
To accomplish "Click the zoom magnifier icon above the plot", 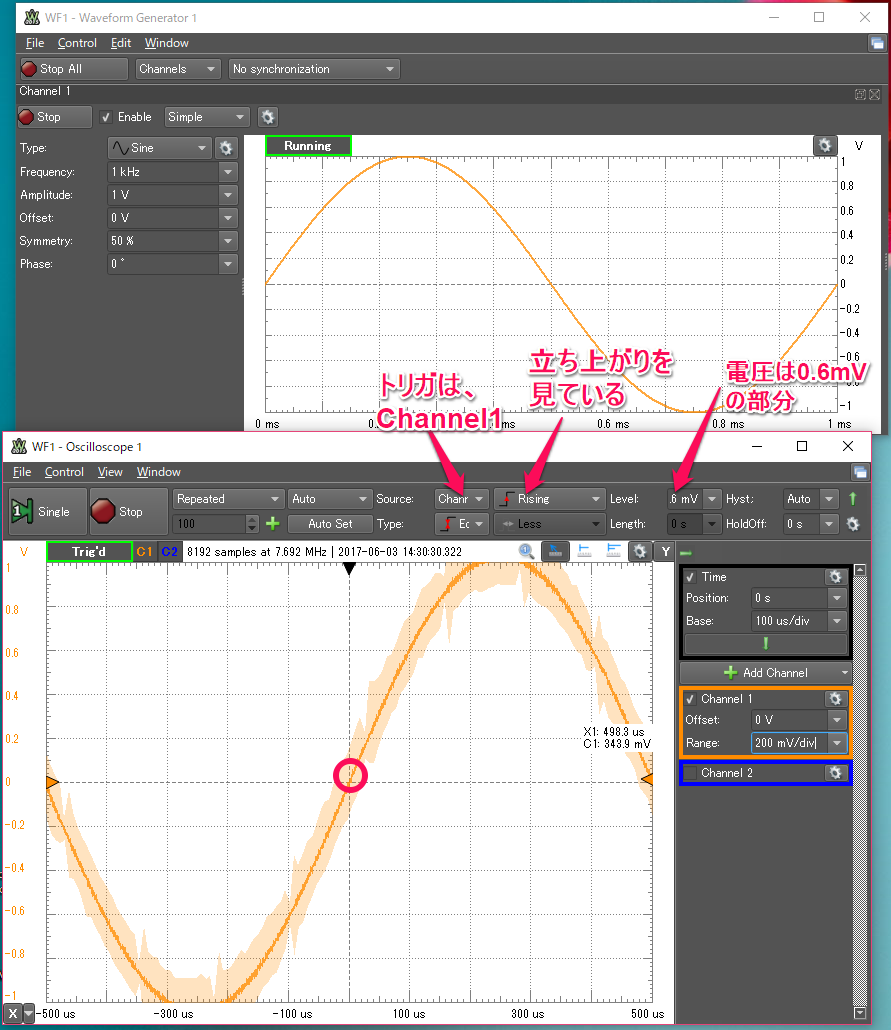I will (526, 551).
